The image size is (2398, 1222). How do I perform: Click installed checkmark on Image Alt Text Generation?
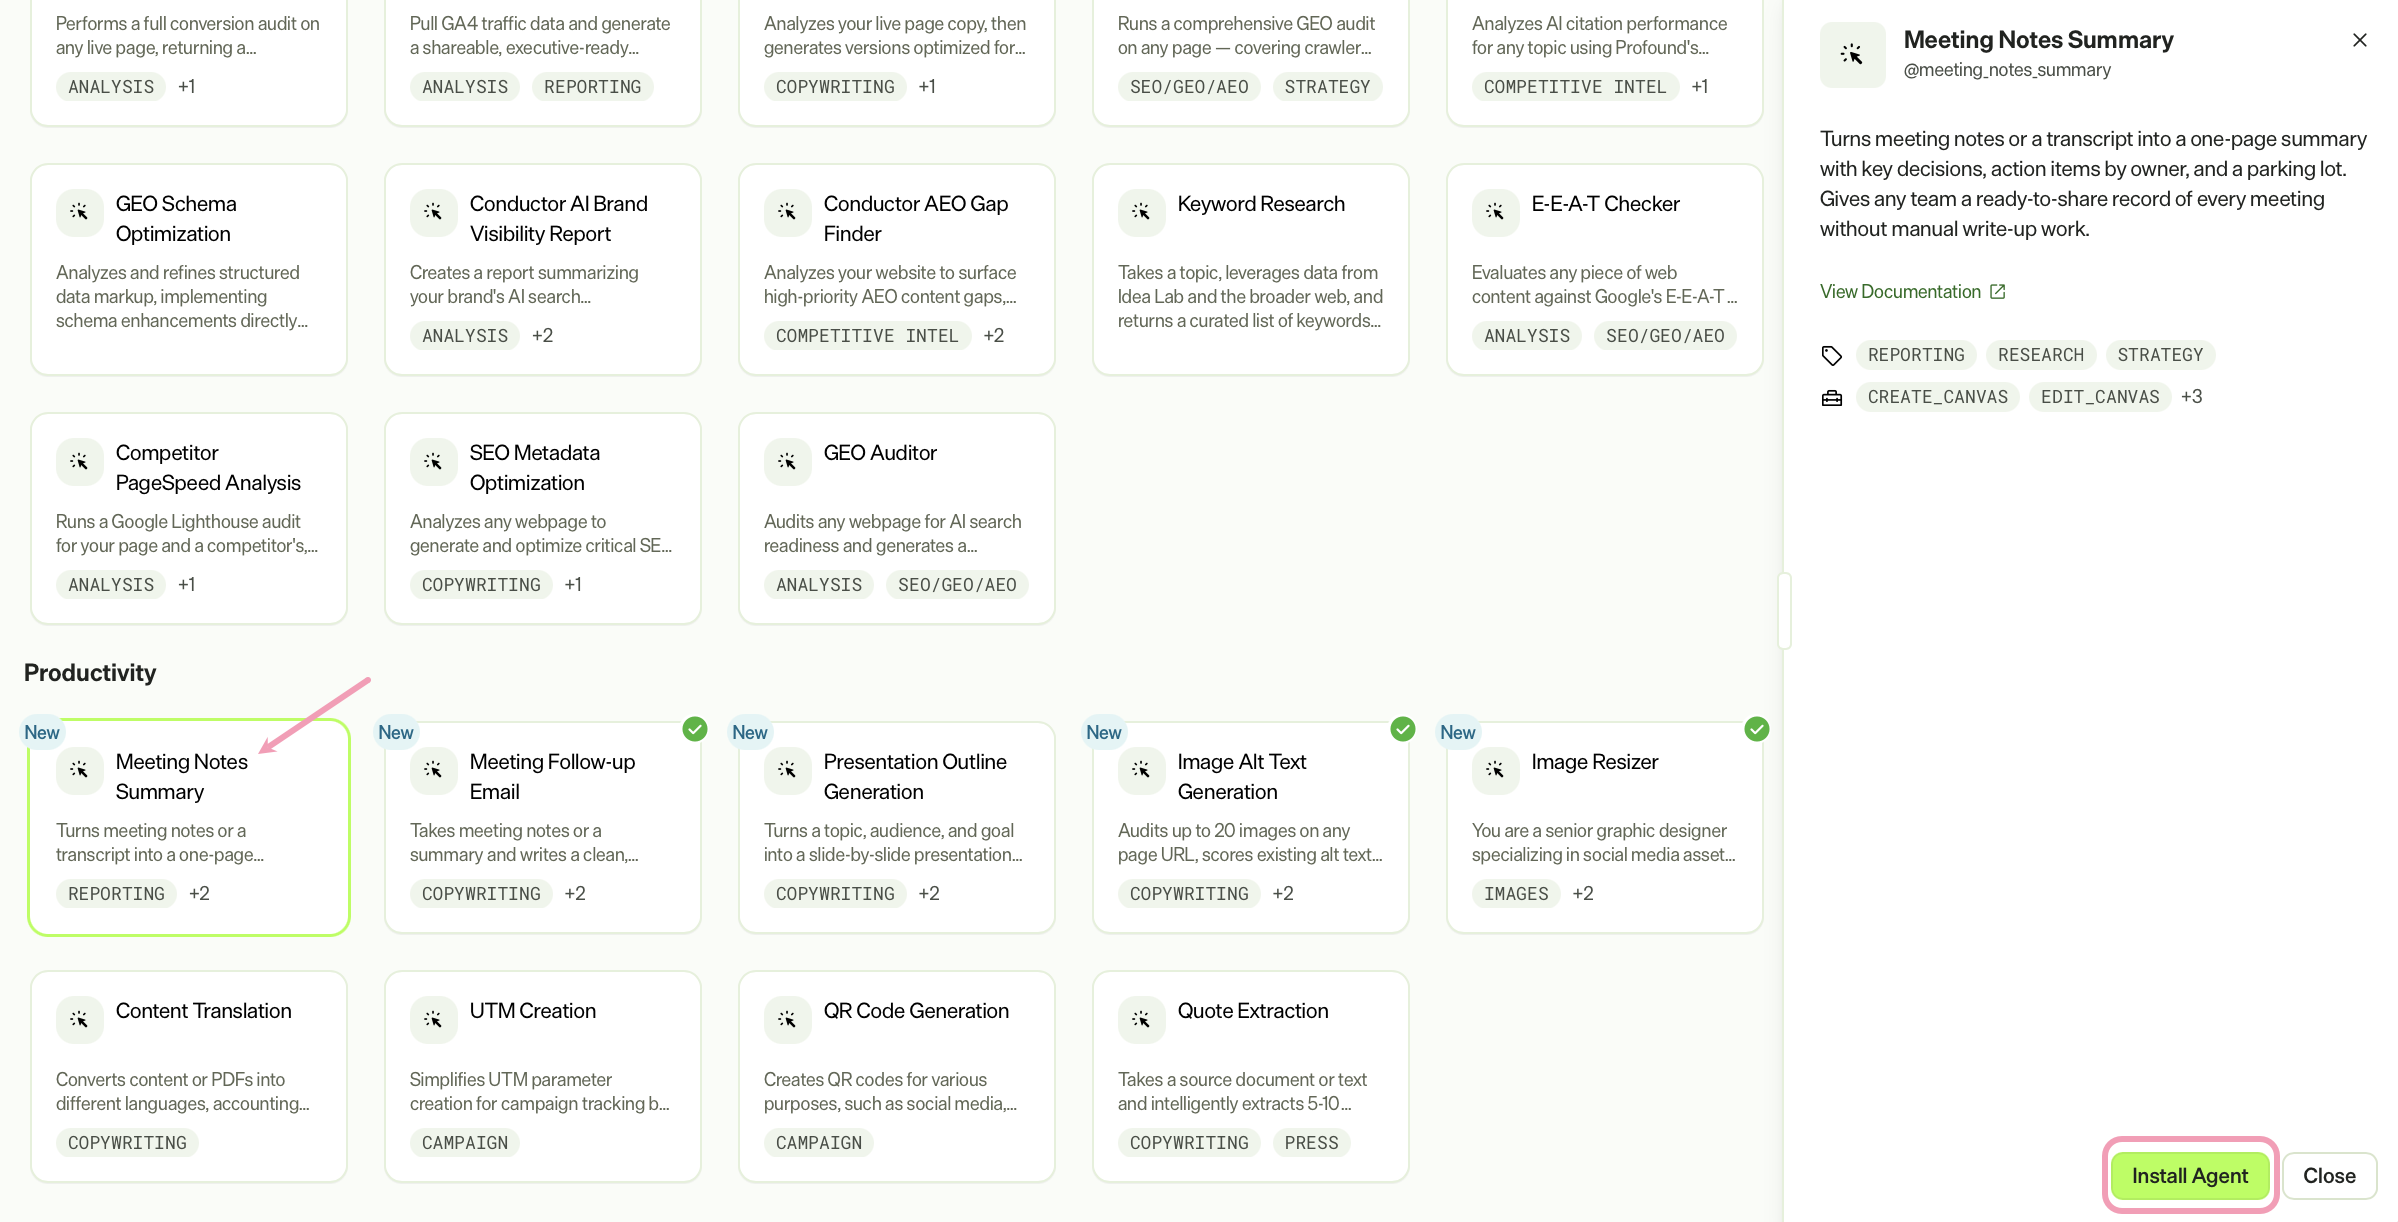tap(1403, 729)
